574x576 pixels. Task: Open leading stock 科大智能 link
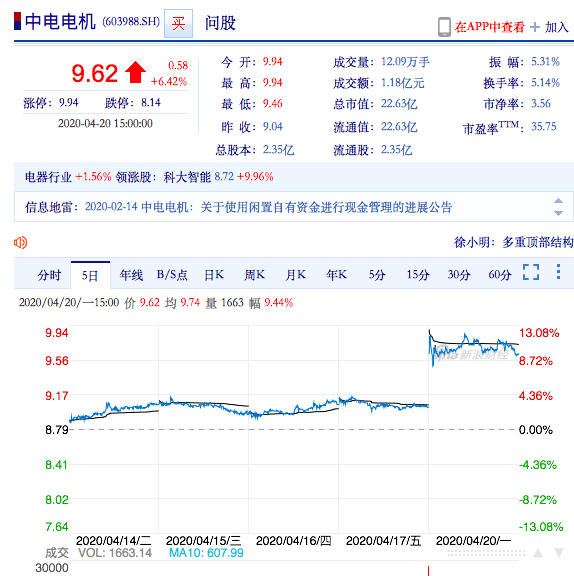pos(187,177)
